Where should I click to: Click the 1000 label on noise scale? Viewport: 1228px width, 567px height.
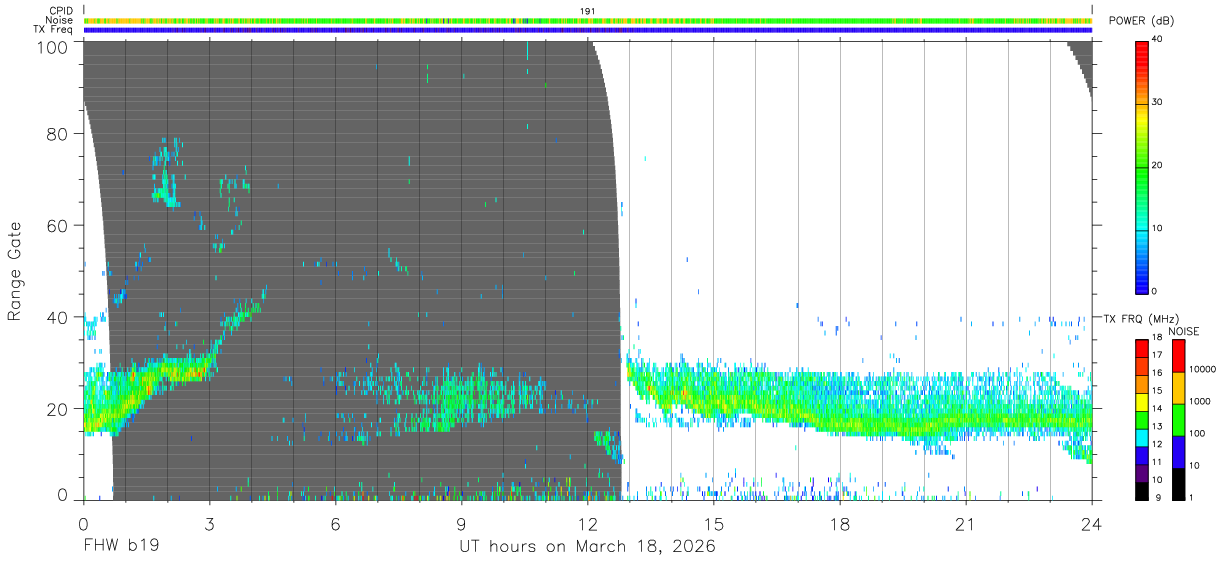pos(1199,401)
